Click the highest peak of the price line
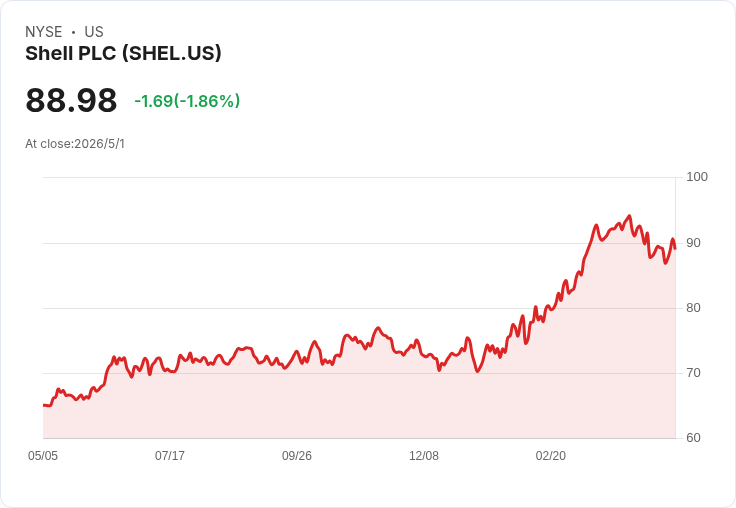 [x=629, y=216]
